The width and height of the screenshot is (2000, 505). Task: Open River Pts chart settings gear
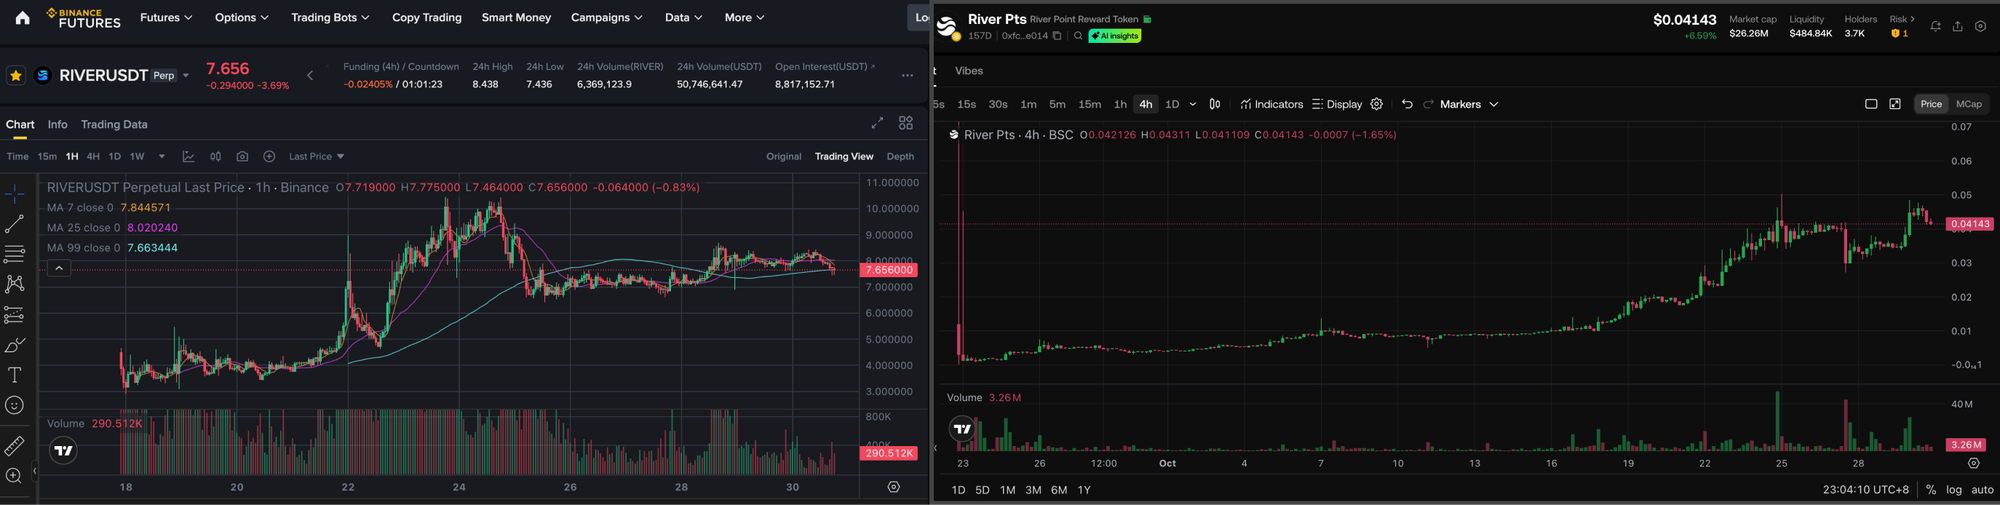[x=1376, y=104]
